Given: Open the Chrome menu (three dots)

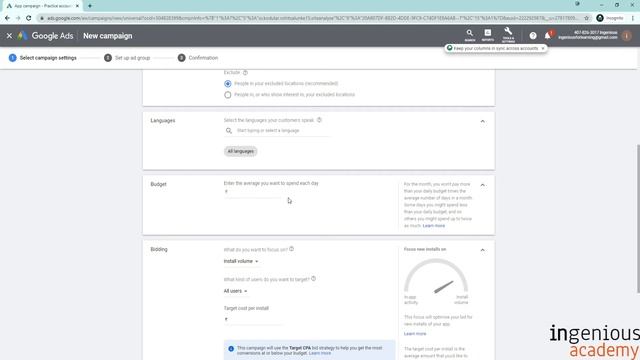Looking at the screenshot, I should (633, 18).
